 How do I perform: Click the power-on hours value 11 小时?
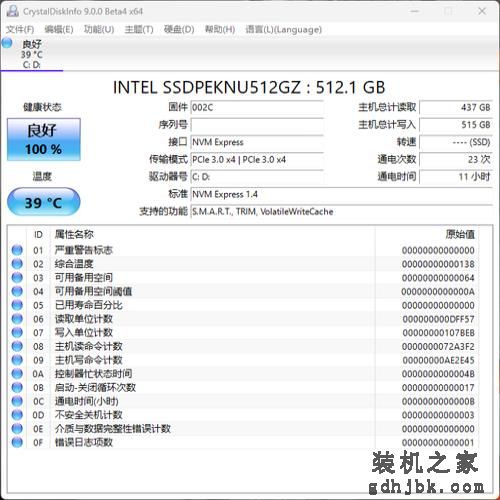pos(456,177)
